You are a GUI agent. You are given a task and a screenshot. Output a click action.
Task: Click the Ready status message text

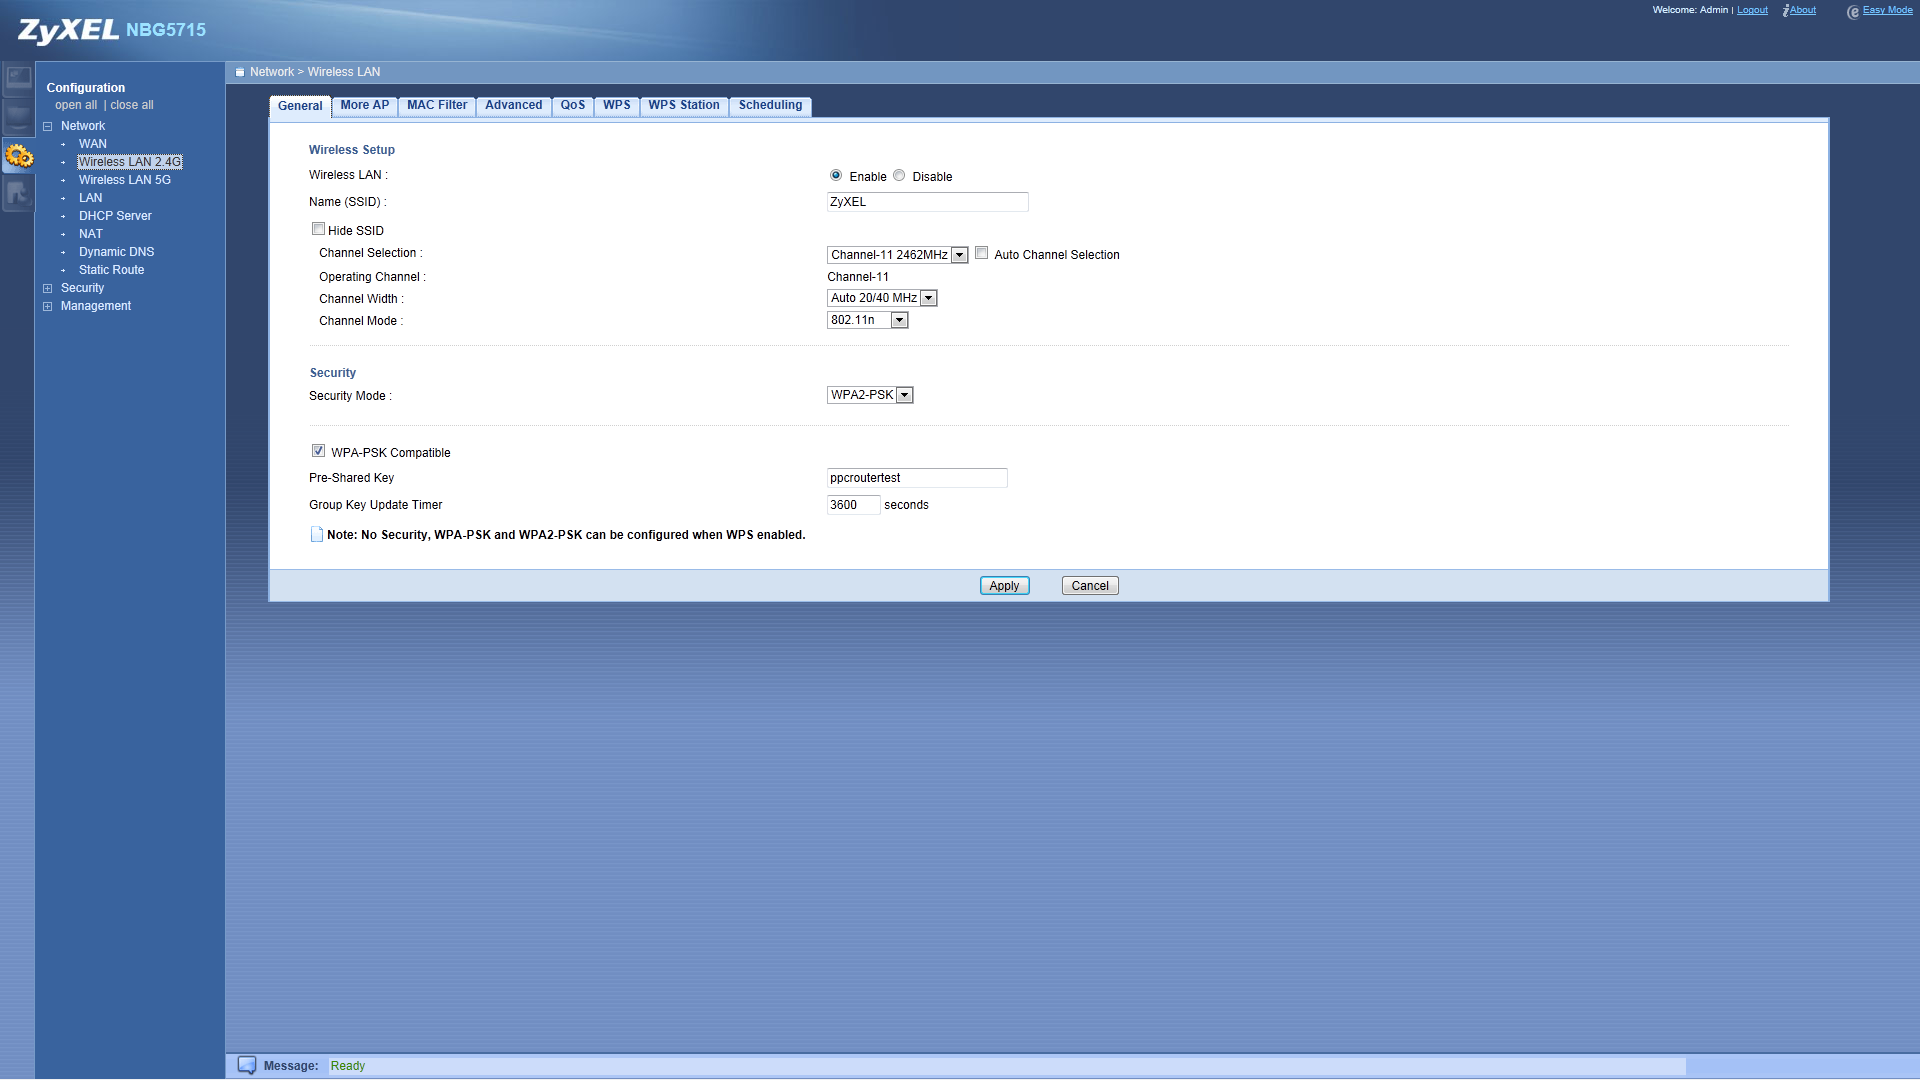pos(348,1066)
